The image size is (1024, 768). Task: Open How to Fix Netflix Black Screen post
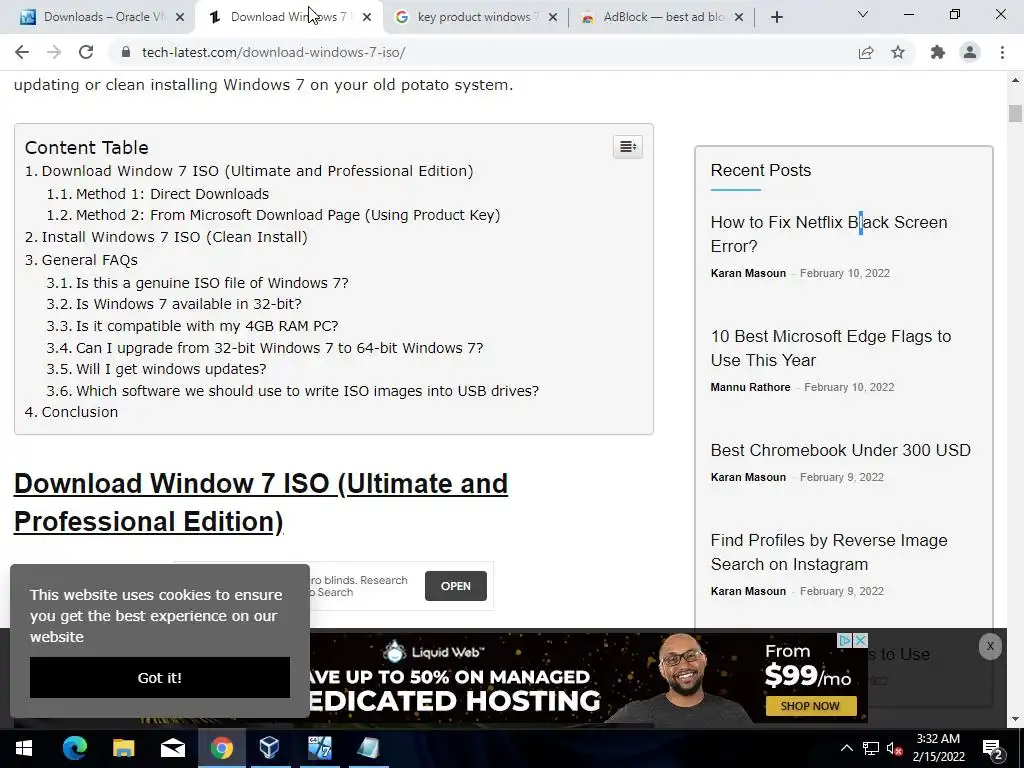click(x=829, y=234)
